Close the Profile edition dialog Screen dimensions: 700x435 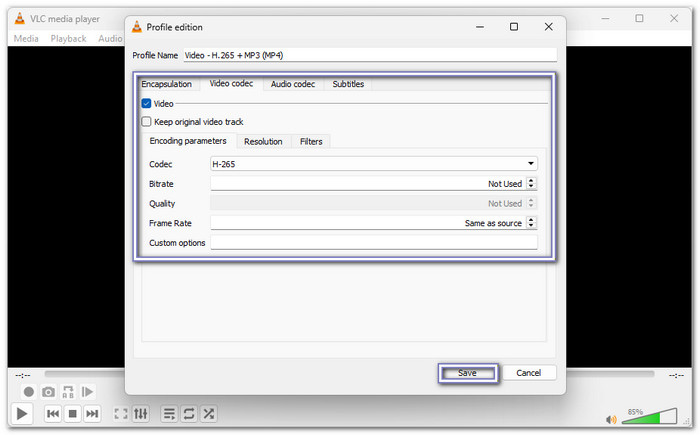pyautogui.click(x=549, y=27)
